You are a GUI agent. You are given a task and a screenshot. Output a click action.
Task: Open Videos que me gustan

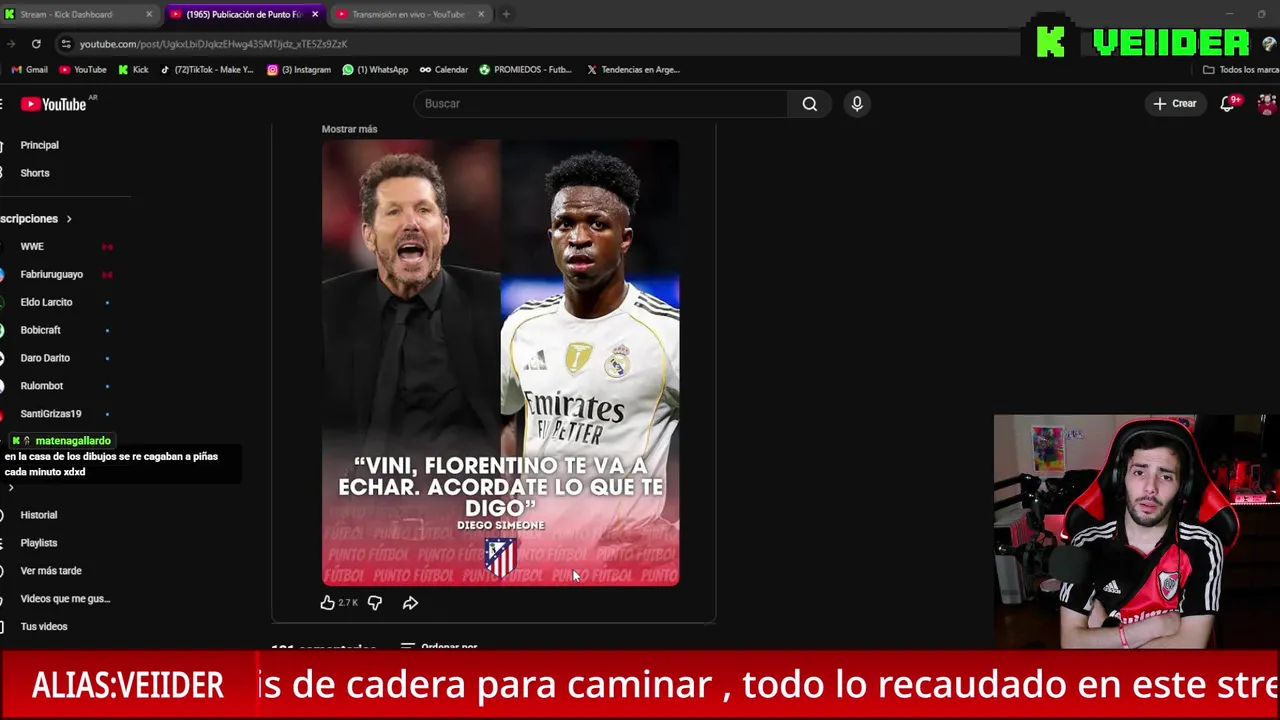coord(65,599)
